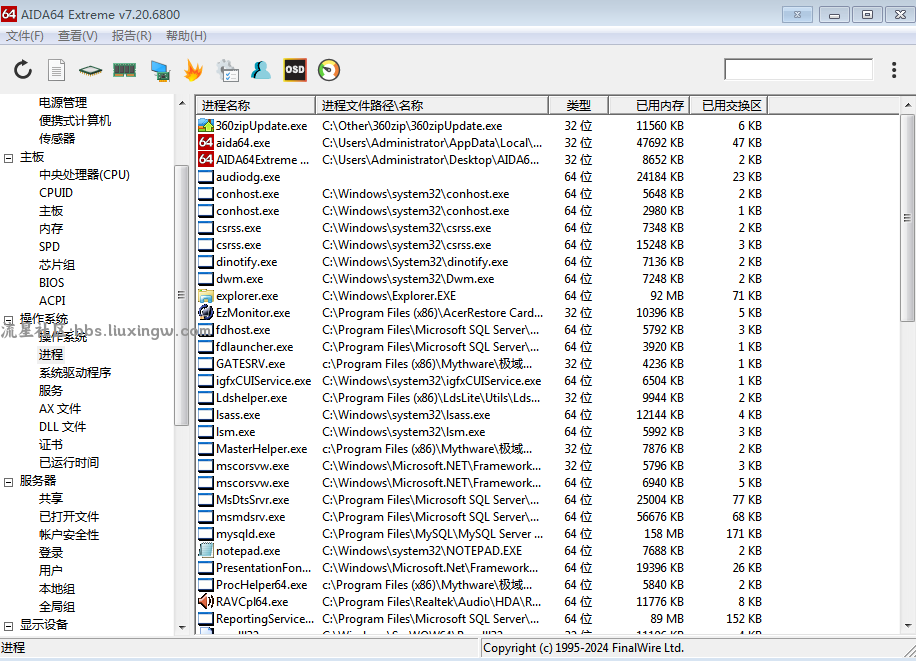The image size is (916, 661).
Task: Select ACPI in the tree
Action: (52, 300)
